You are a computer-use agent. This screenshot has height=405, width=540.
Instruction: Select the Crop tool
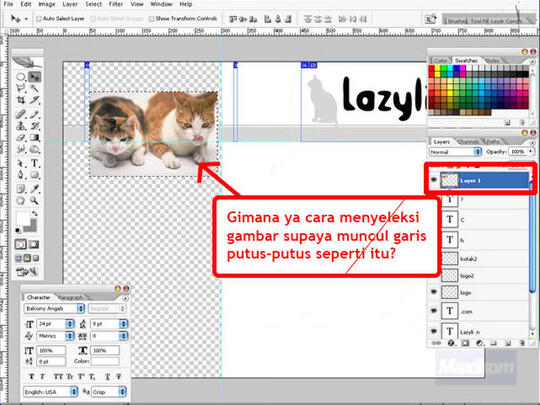(21, 100)
